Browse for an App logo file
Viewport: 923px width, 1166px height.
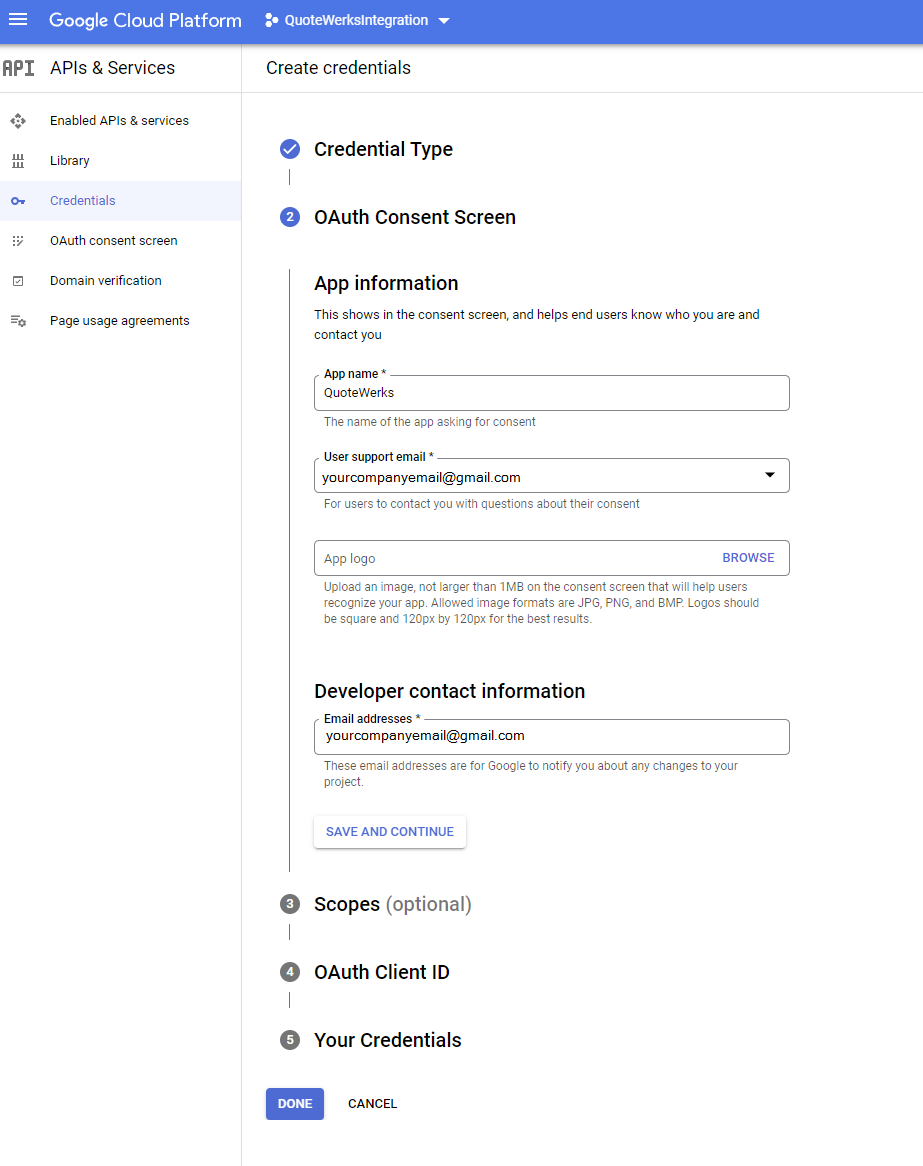click(748, 558)
